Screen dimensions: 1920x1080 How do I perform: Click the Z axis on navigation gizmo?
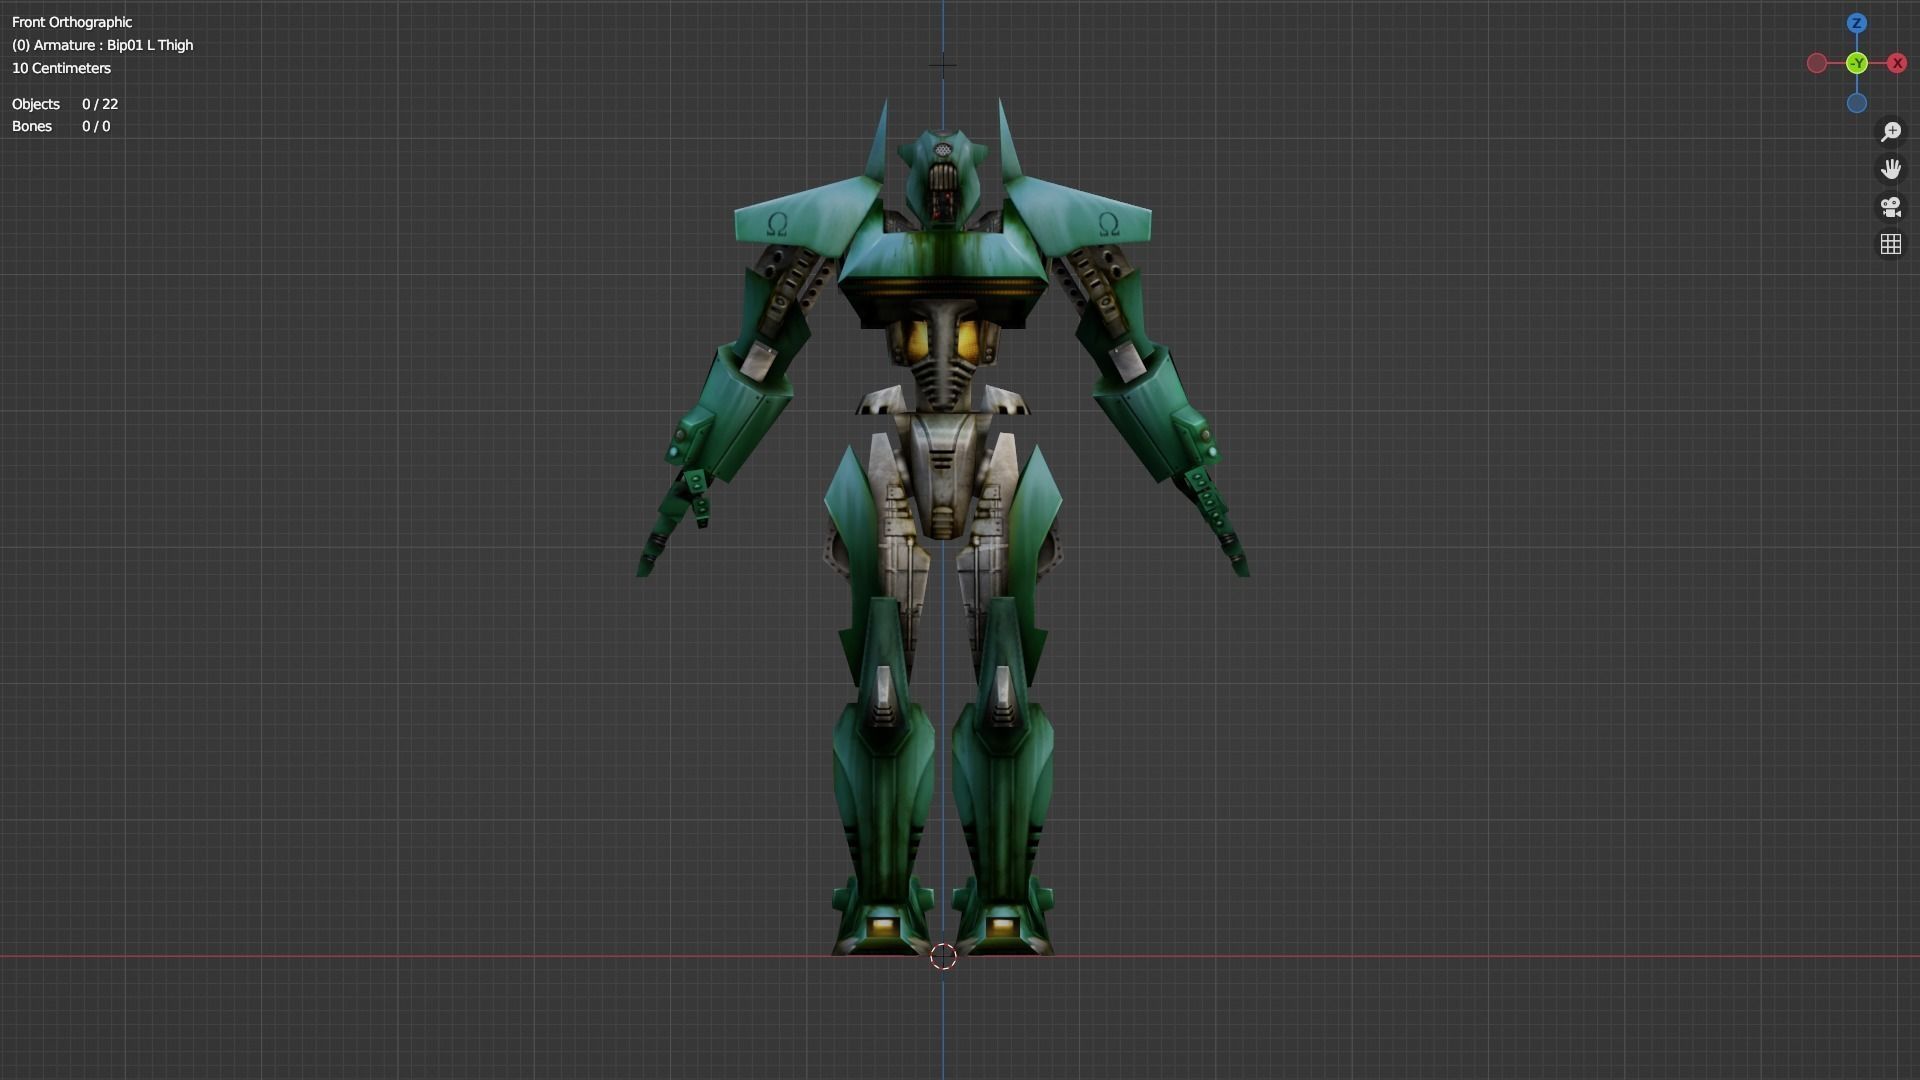click(x=1856, y=23)
